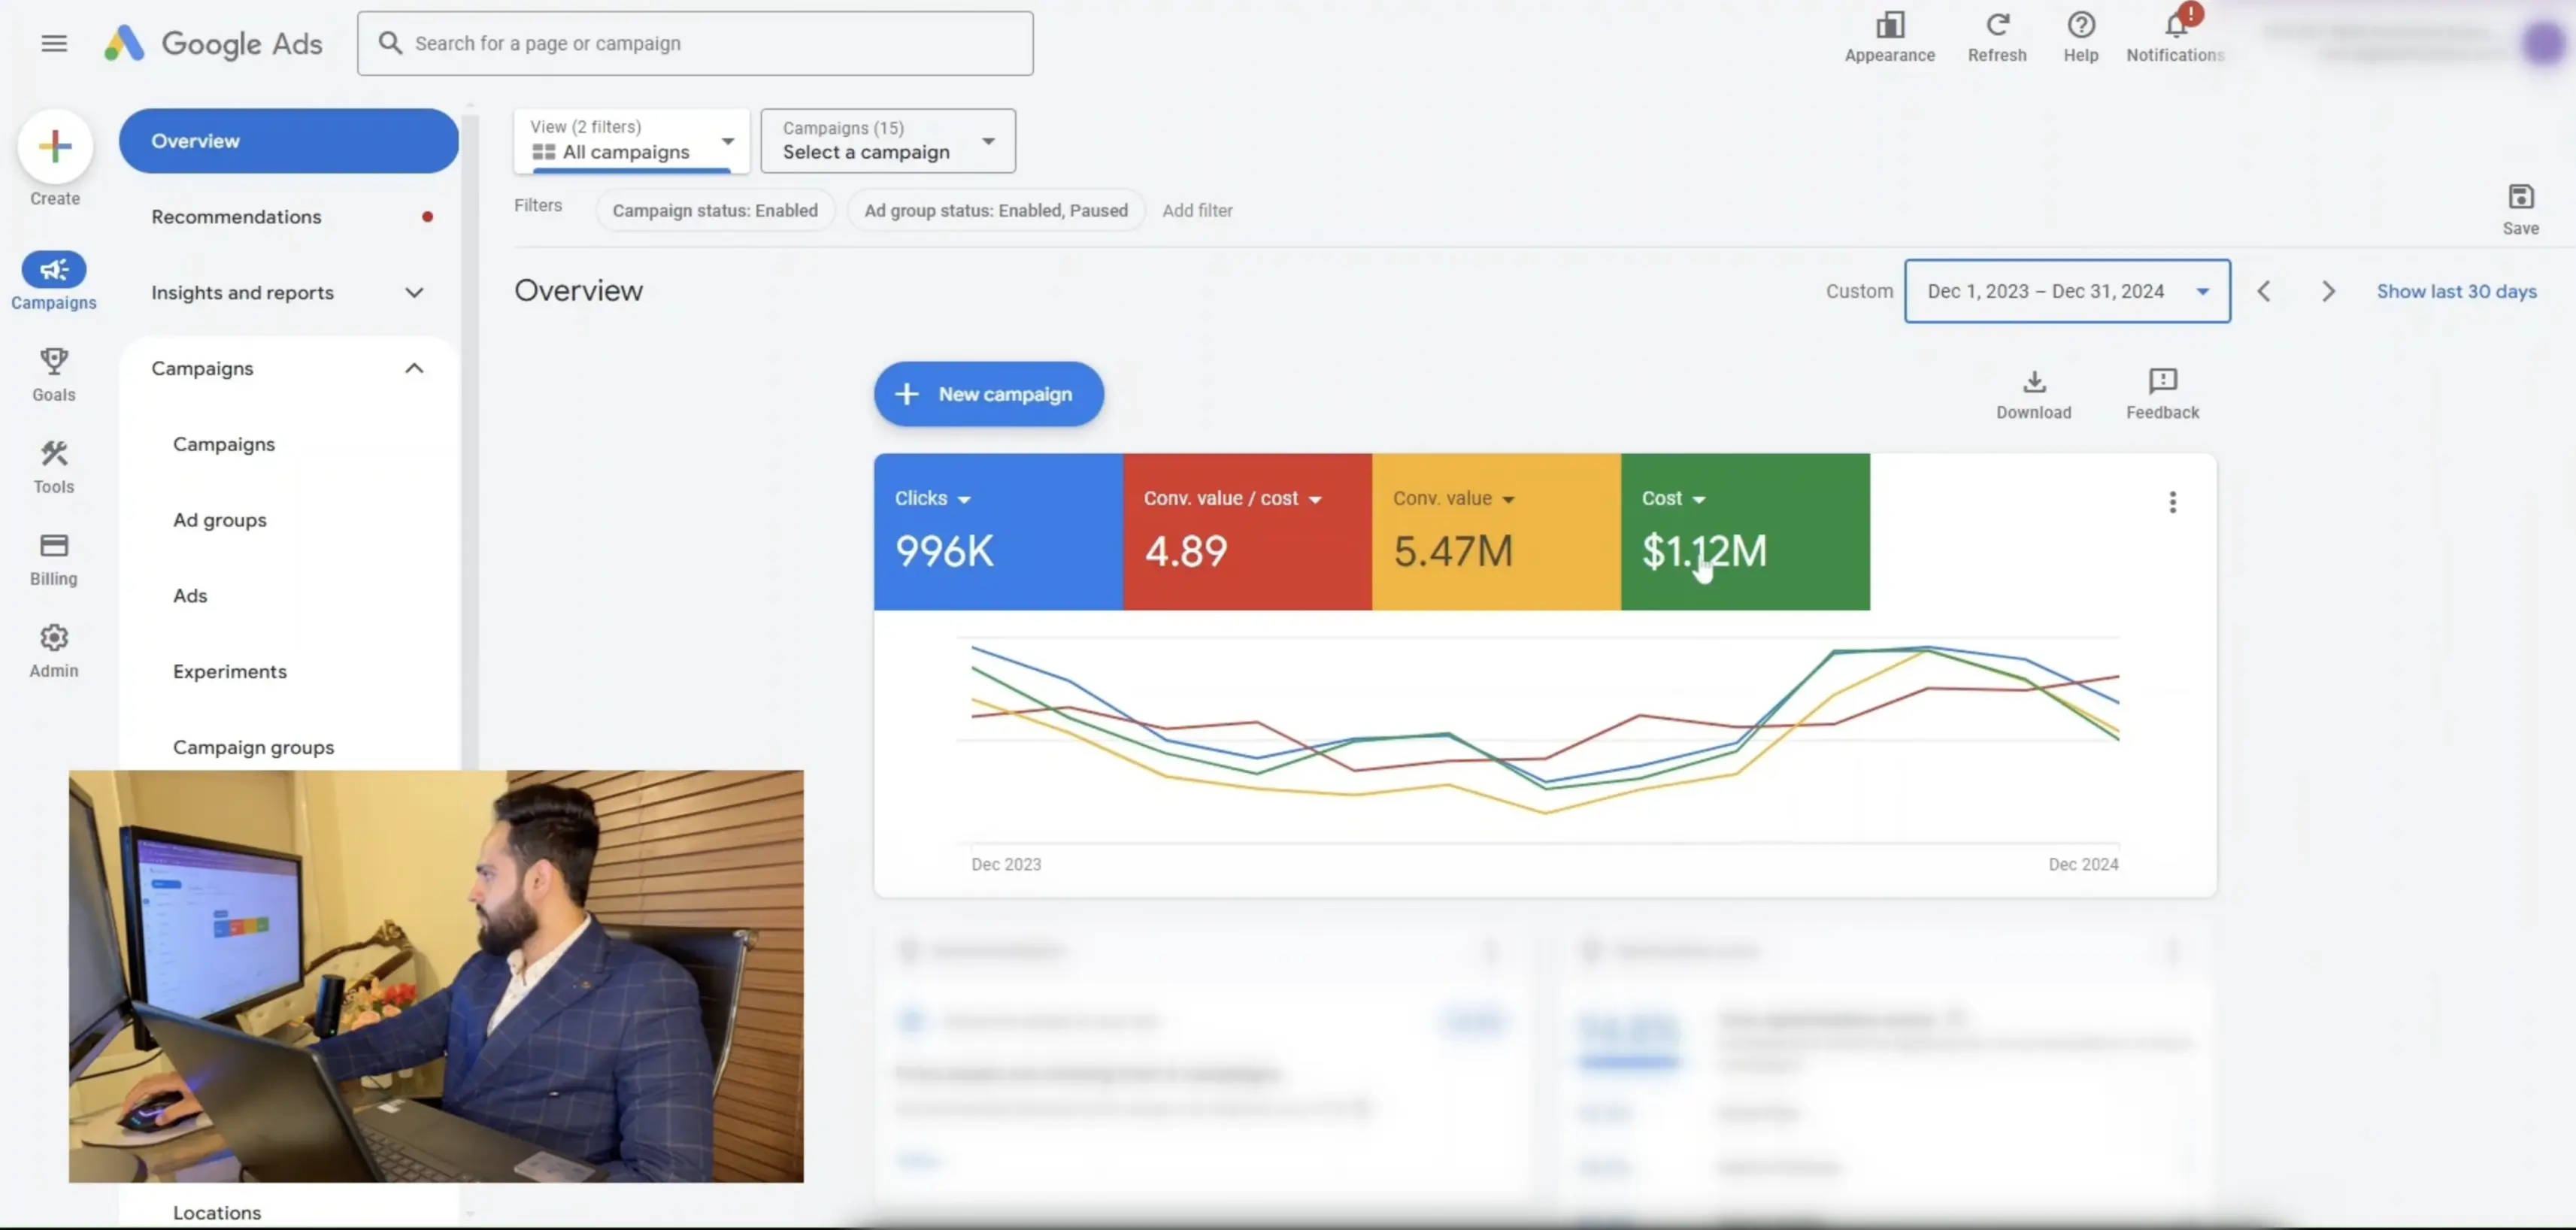Open the Feedback icon
This screenshot has height=1230, width=2576.
click(x=2162, y=383)
